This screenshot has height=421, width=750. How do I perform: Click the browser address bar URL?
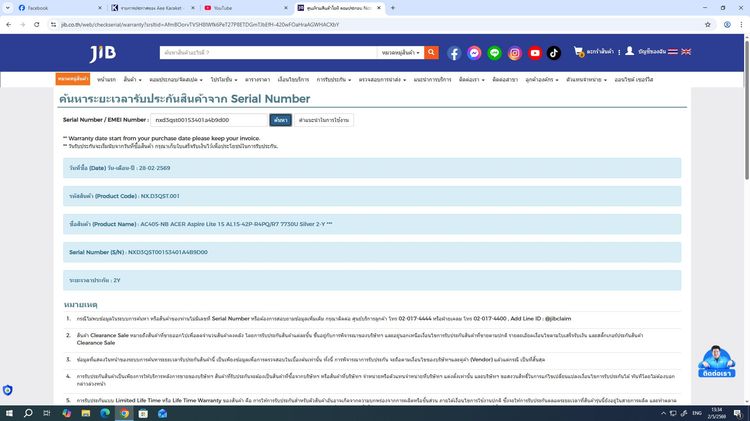pyautogui.click(x=199, y=24)
